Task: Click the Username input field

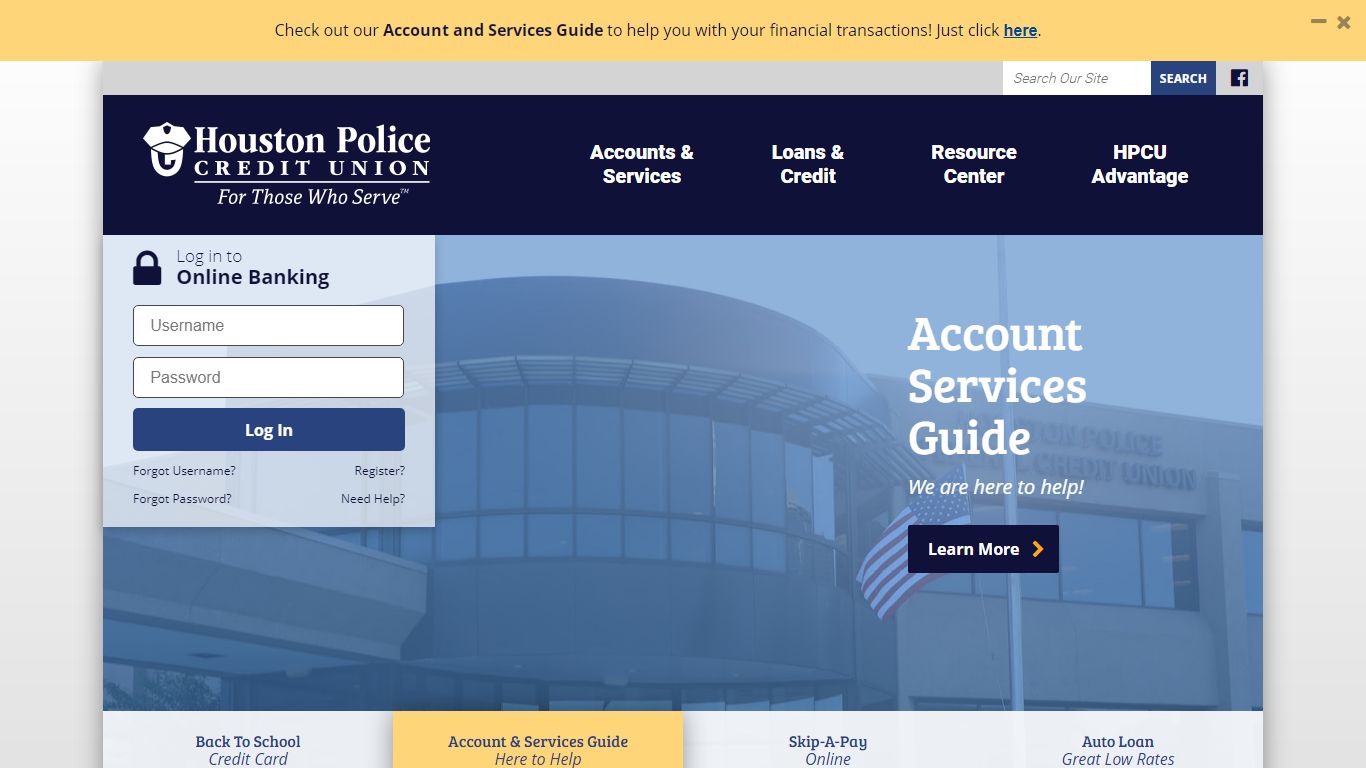Action: (268, 326)
